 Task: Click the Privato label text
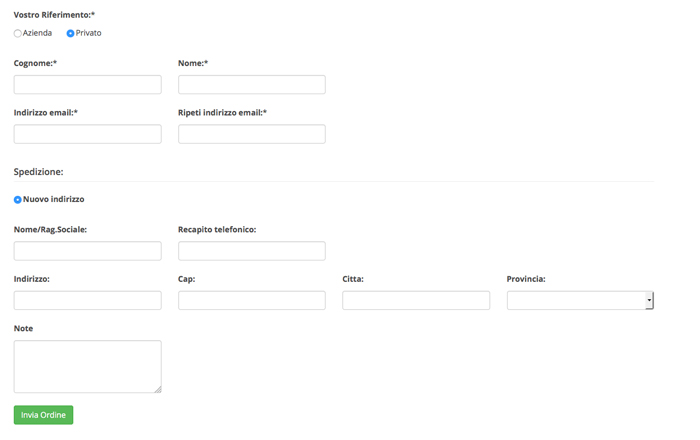click(88, 33)
